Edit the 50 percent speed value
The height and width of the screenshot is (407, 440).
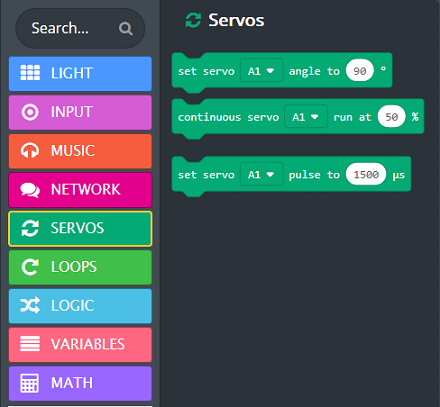tap(392, 117)
